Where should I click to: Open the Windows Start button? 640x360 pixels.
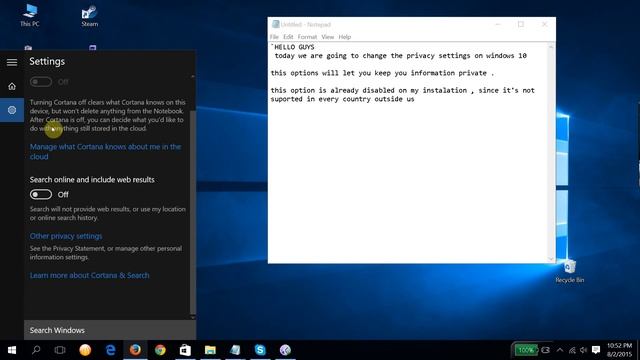pyautogui.click(x=12, y=350)
